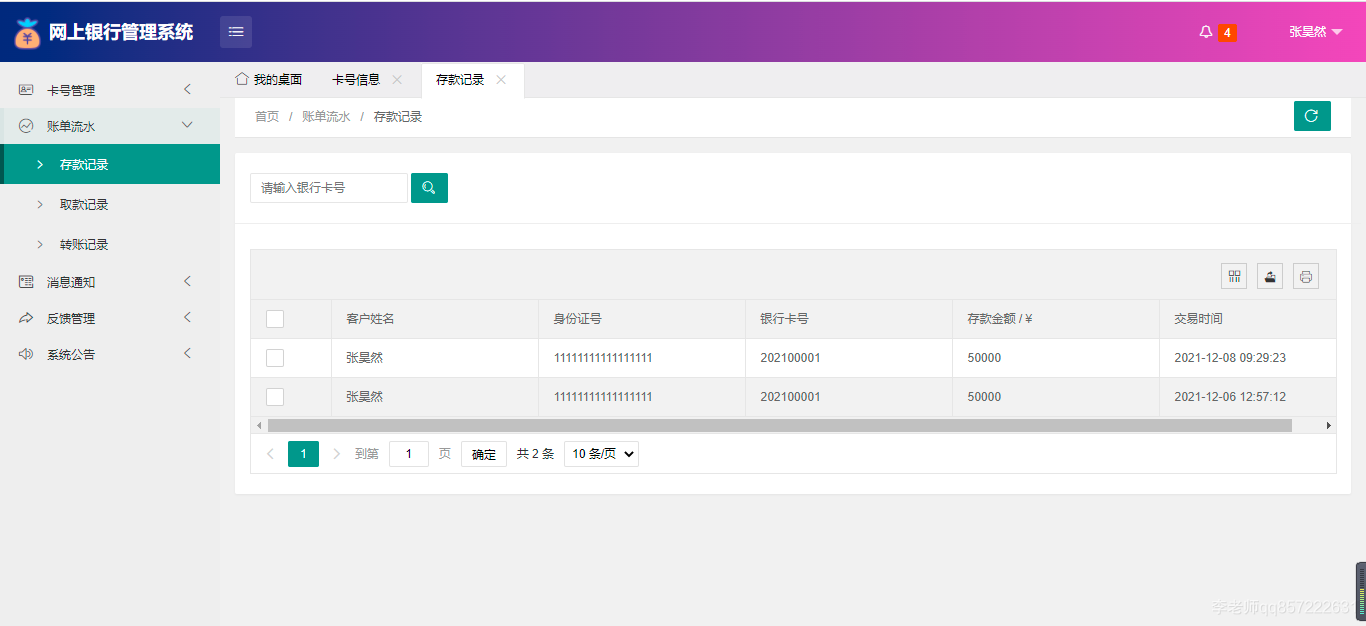
Task: Expand the 反馈管理 menu chevron
Action: pyautogui.click(x=187, y=317)
